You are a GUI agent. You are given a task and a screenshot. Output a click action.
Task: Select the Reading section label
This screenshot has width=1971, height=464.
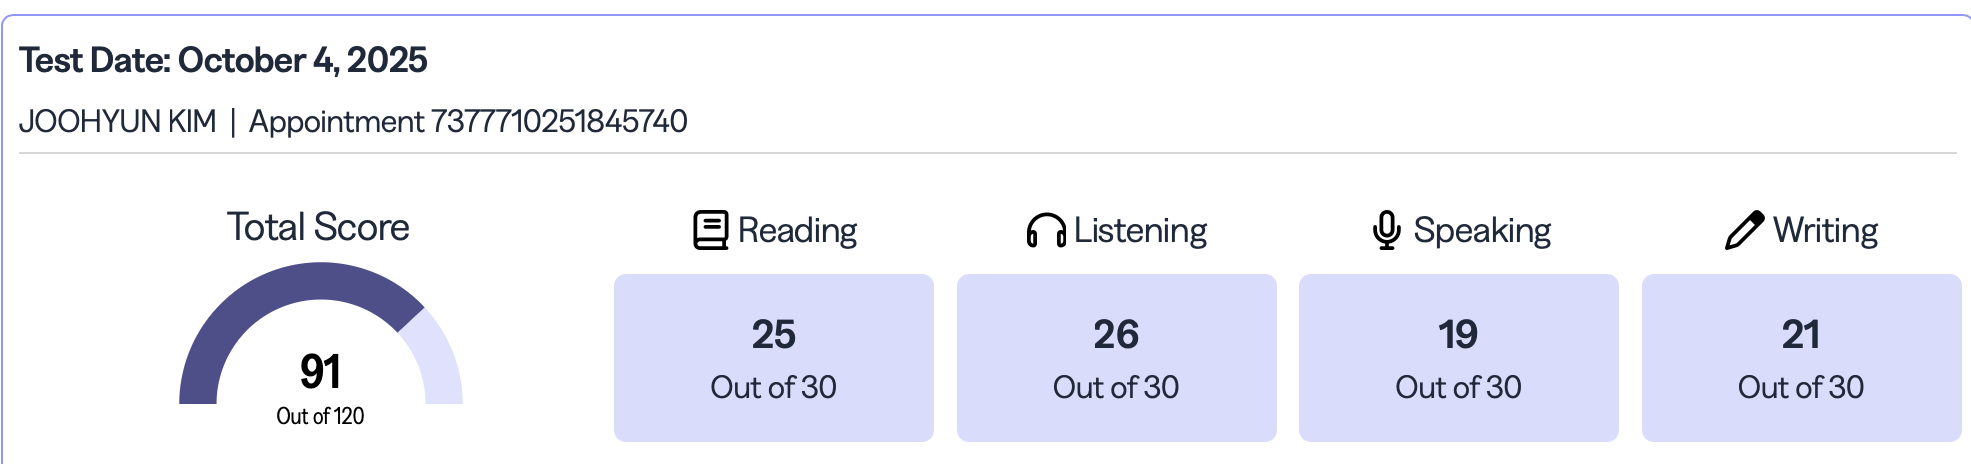pos(797,231)
